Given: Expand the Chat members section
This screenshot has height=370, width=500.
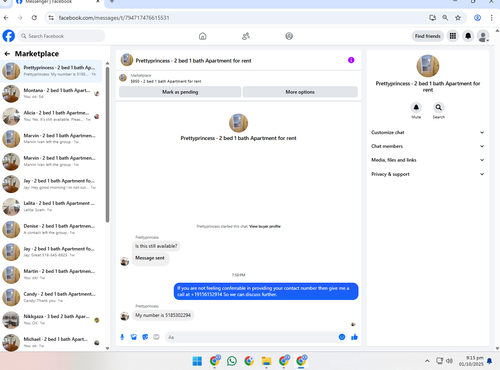Looking at the screenshot, I should [428, 146].
